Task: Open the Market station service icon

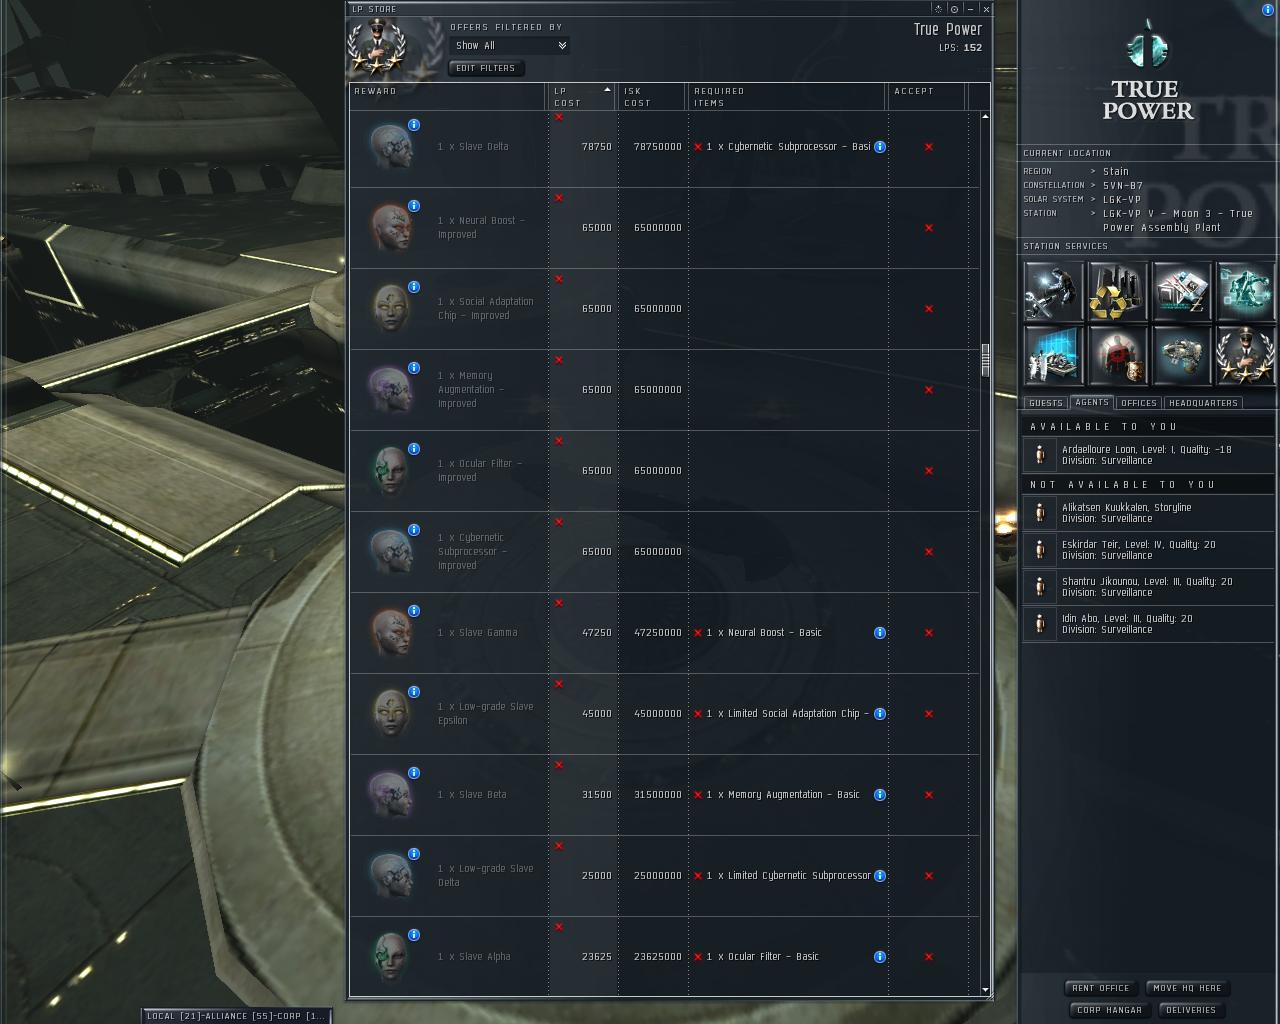Action: 1181,292
